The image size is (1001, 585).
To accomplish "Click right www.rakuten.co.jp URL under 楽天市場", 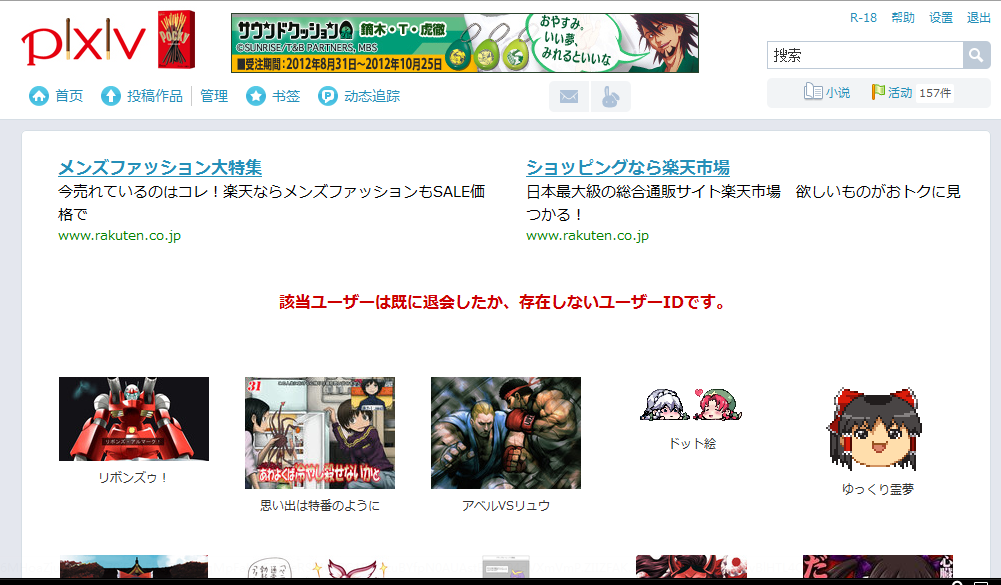I will tap(587, 236).
